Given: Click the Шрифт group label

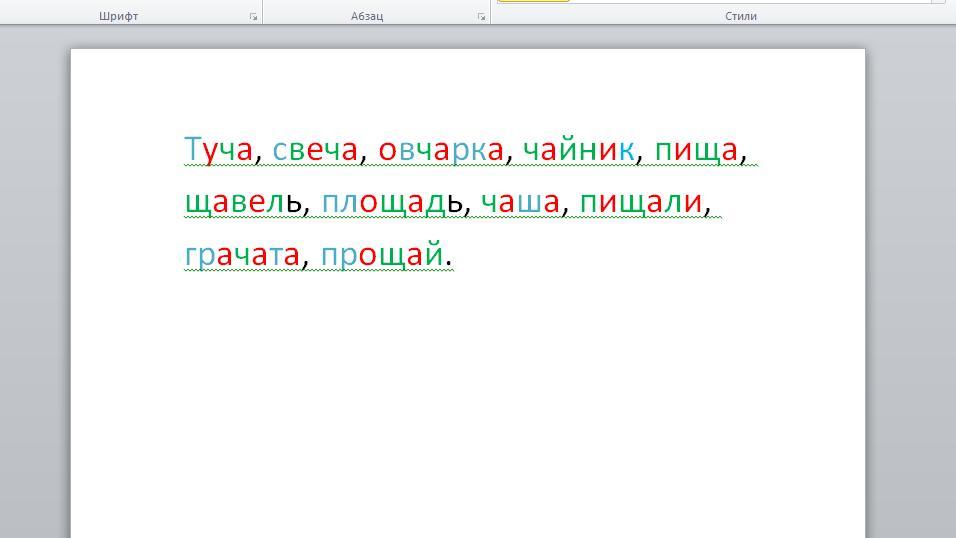Looking at the screenshot, I should point(119,16).
